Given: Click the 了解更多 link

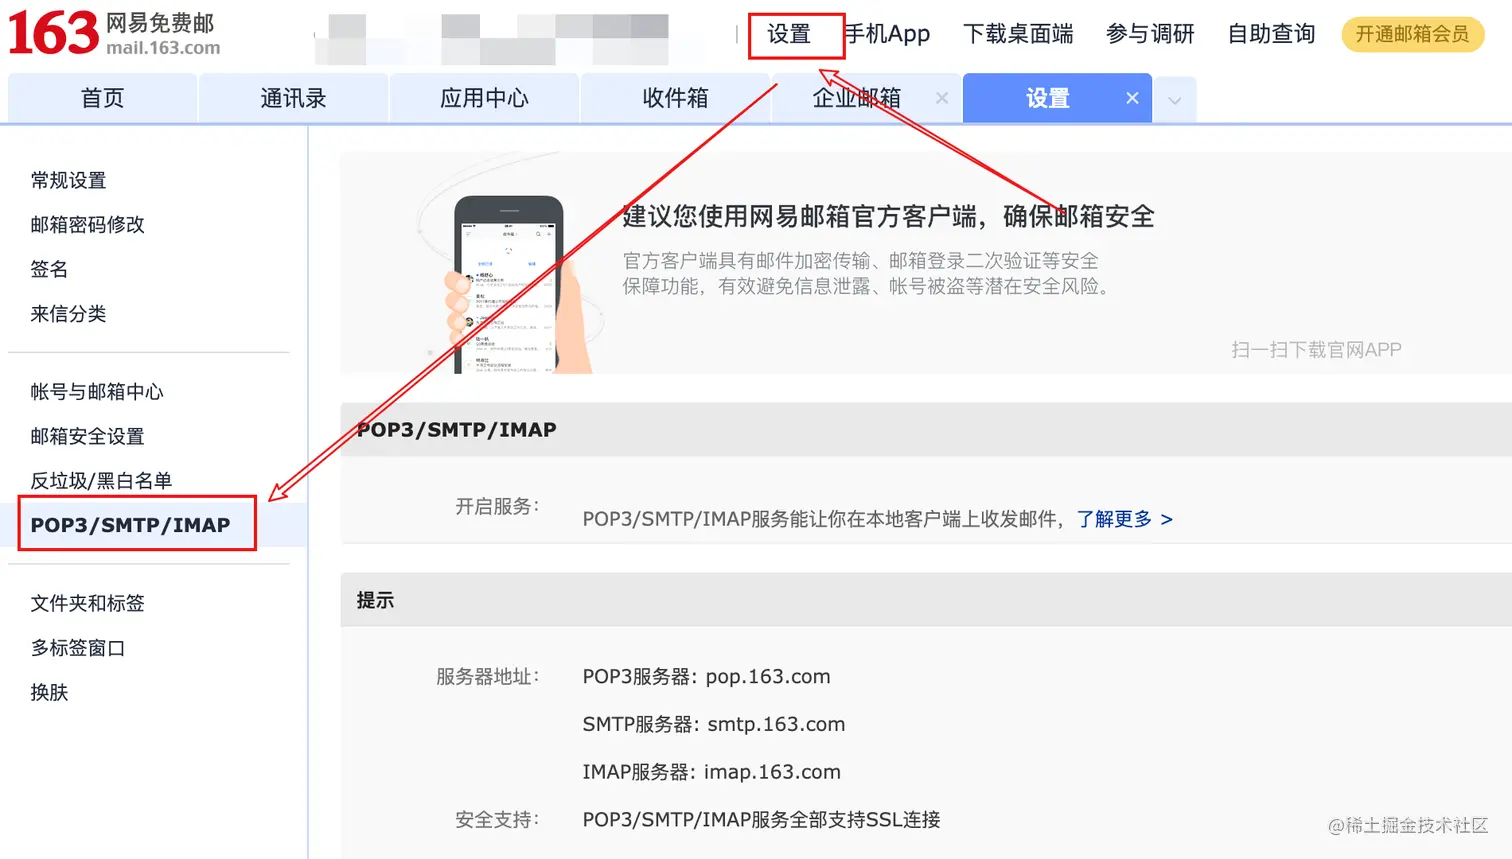Looking at the screenshot, I should pyautogui.click(x=1124, y=519).
